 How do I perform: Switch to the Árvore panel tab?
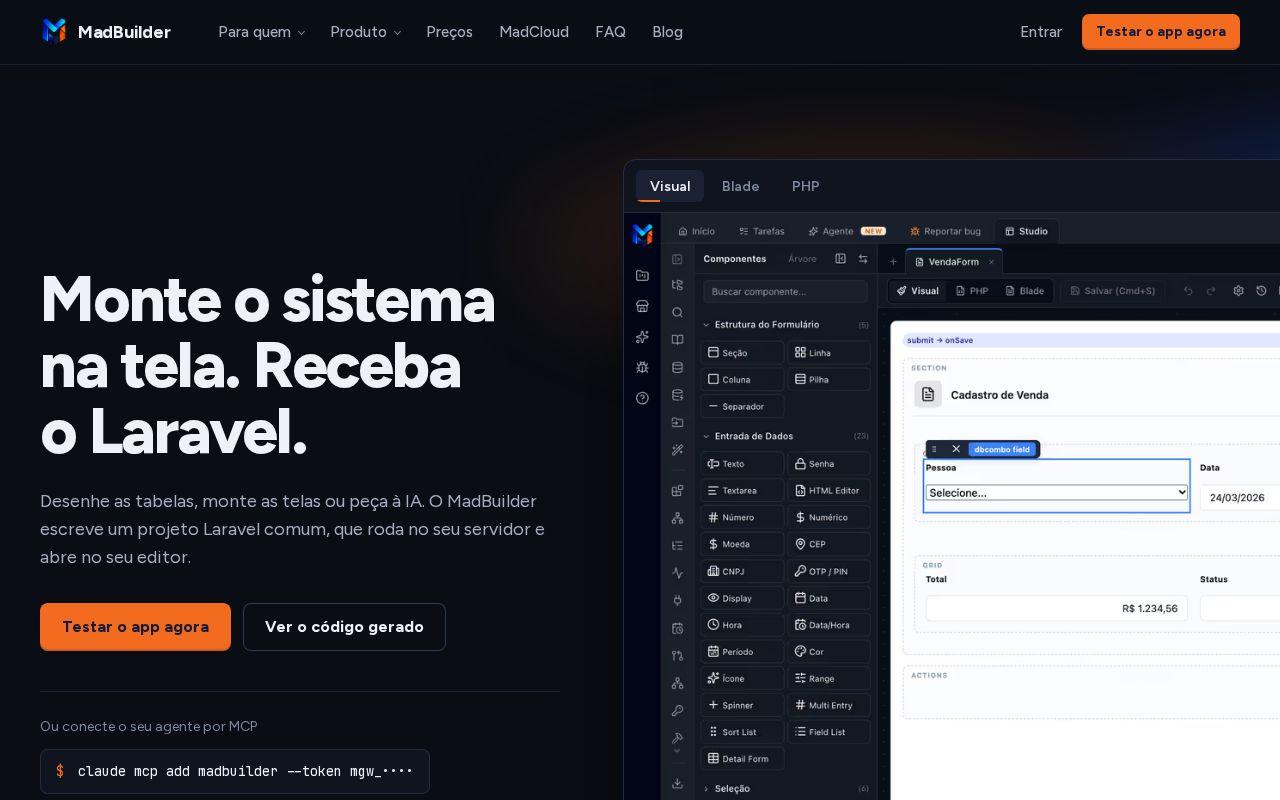point(802,259)
